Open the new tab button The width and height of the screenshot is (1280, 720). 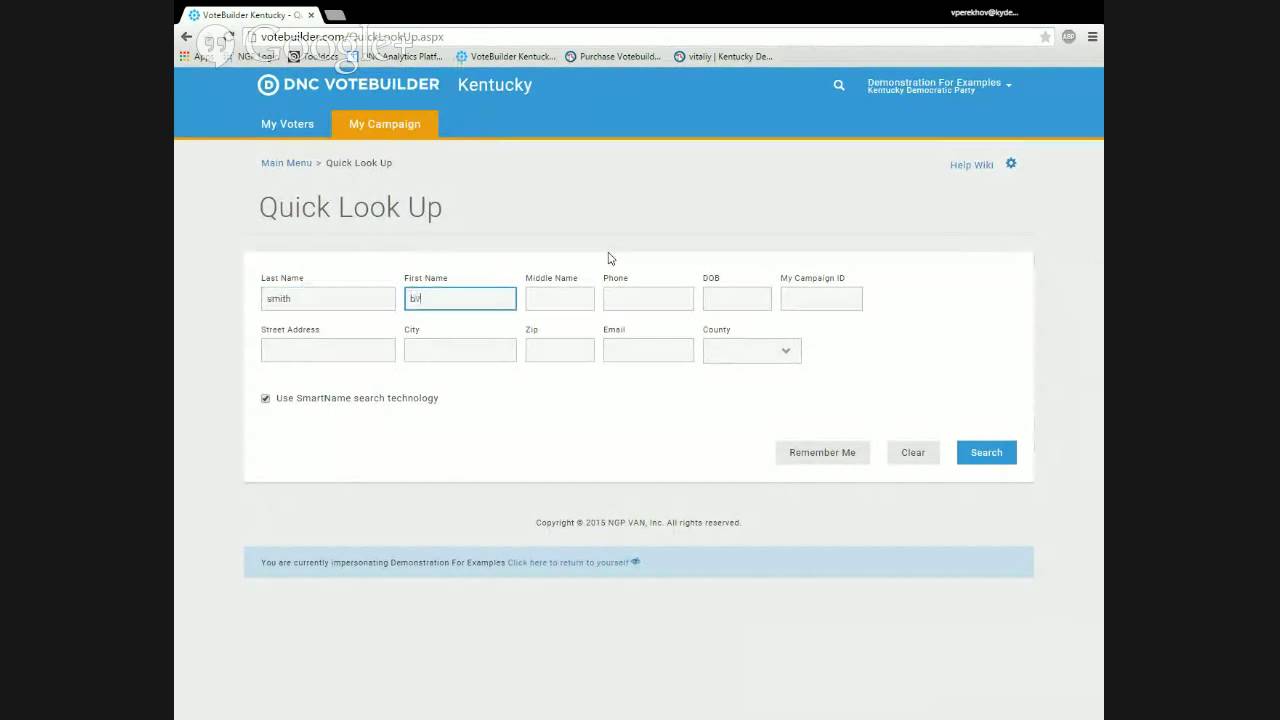click(x=335, y=15)
